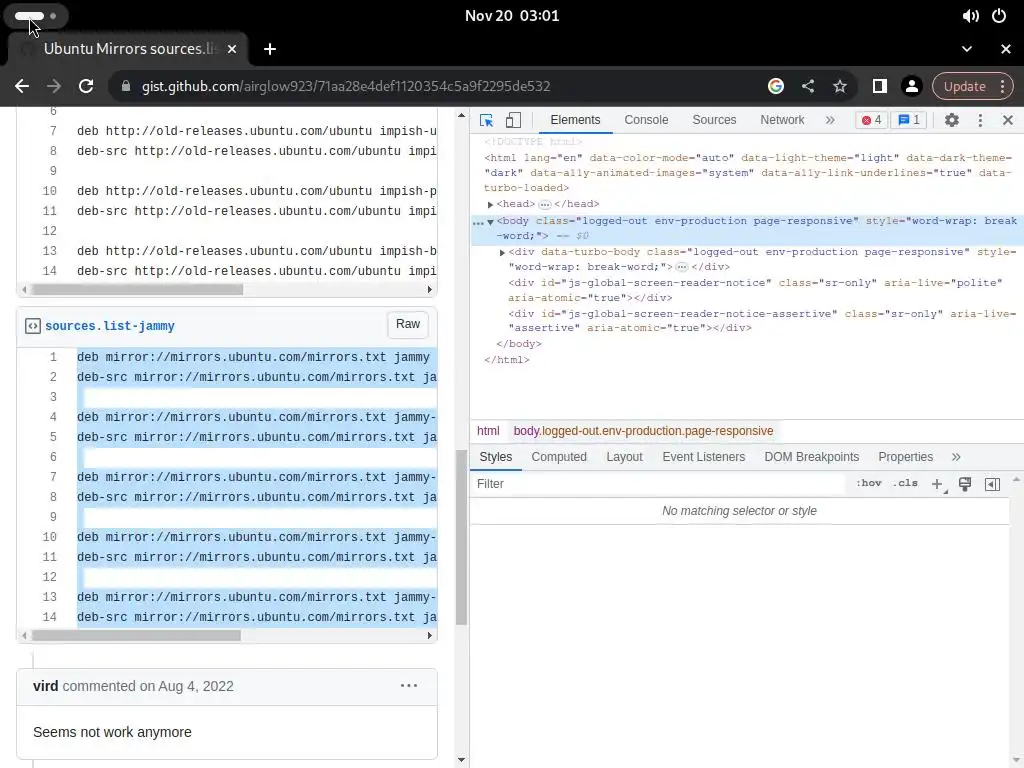Focus the styles Filter input field
The width and height of the screenshot is (1024, 768).
pyautogui.click(x=660, y=484)
